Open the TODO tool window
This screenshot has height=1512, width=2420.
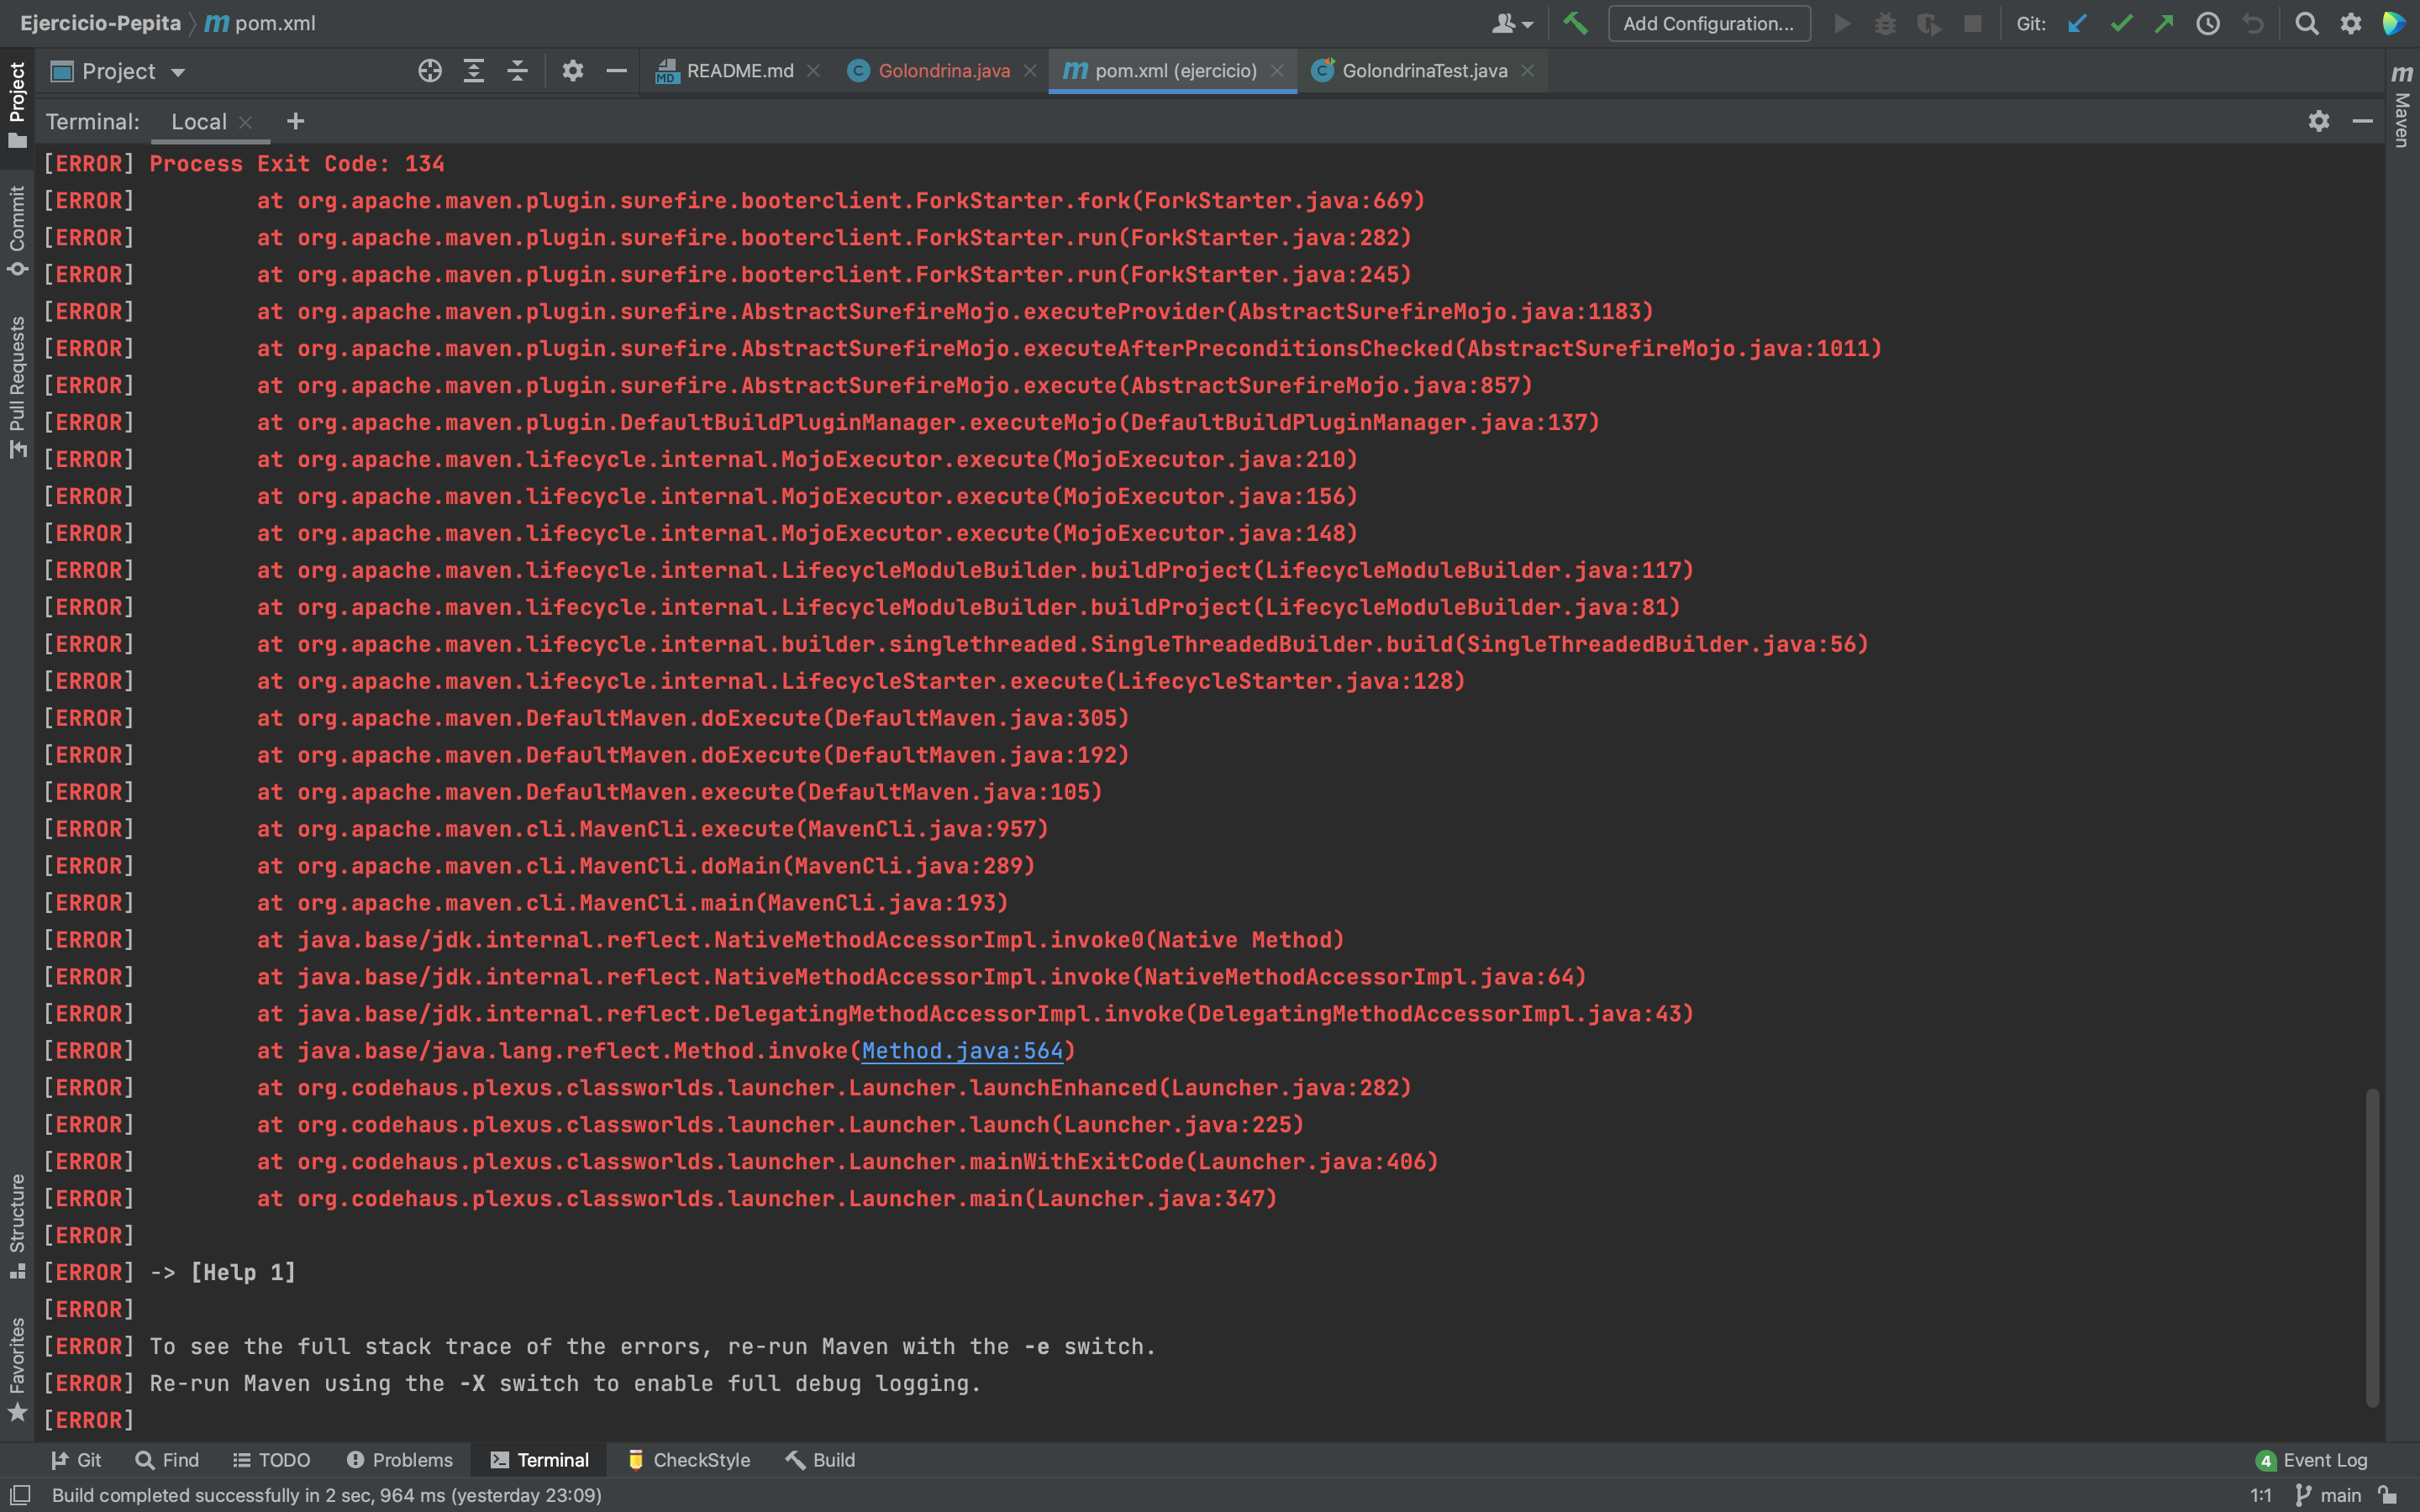[x=271, y=1460]
